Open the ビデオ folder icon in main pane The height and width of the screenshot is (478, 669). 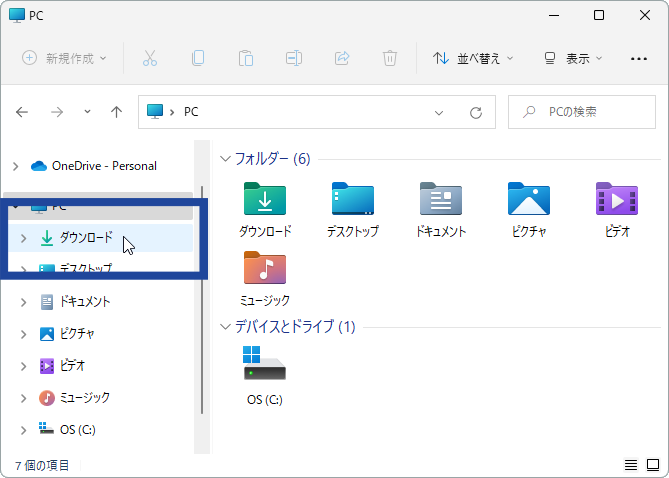coord(616,200)
